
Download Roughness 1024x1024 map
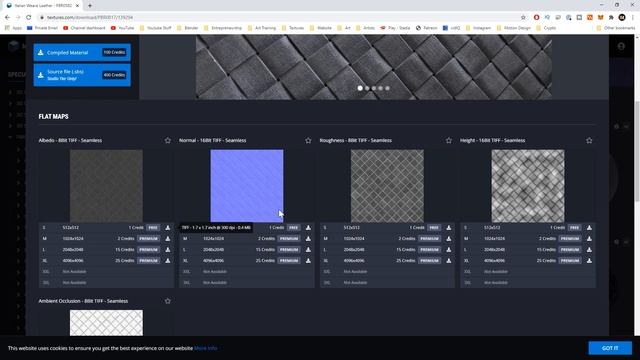(449, 239)
